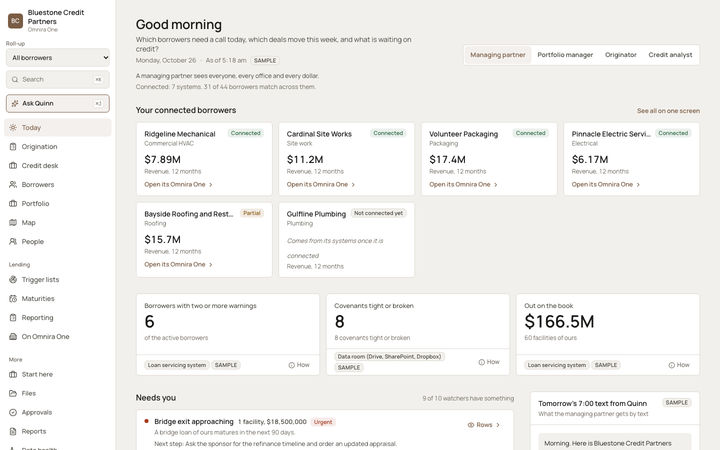Expand Pinnacle Electric's Open its Omnira One chevron
The height and width of the screenshot is (450, 720).
click(x=638, y=185)
